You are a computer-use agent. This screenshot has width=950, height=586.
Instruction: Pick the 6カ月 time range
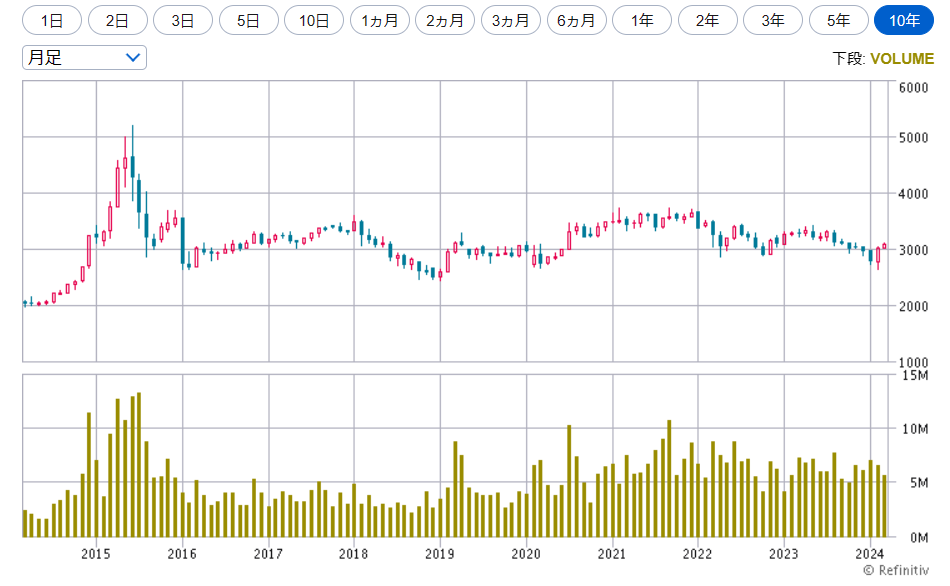[x=576, y=20]
